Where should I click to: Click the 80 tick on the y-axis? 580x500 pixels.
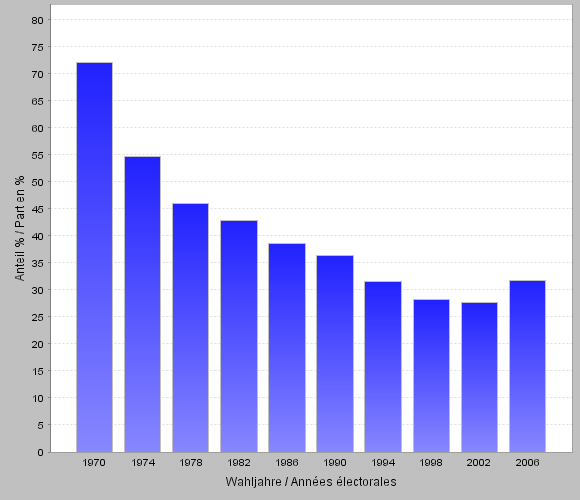point(37,20)
